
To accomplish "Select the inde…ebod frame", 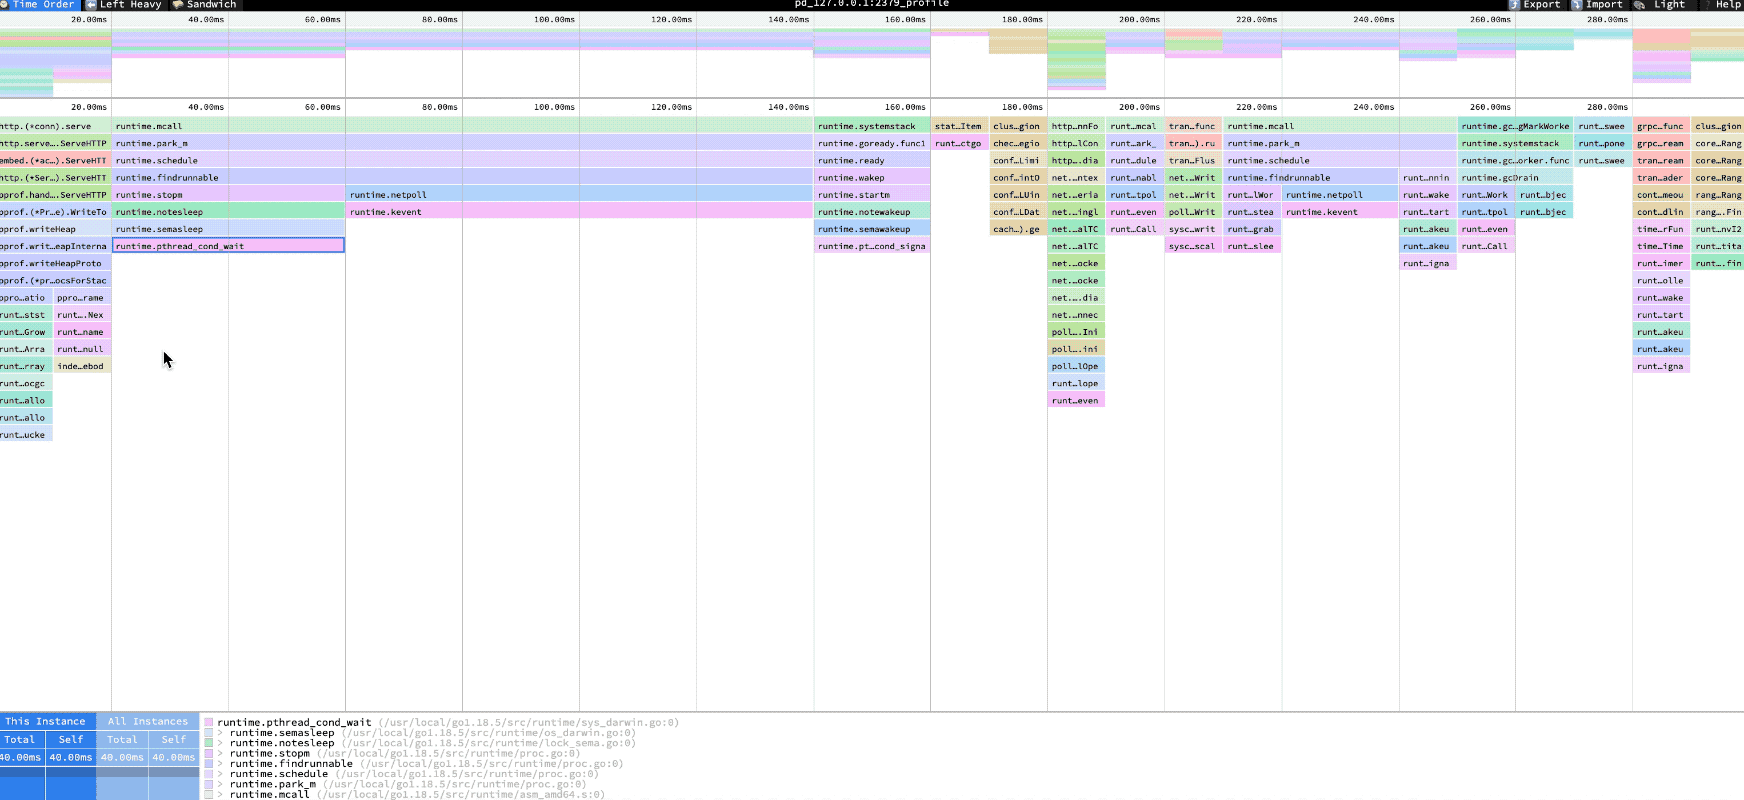I will [82, 366].
